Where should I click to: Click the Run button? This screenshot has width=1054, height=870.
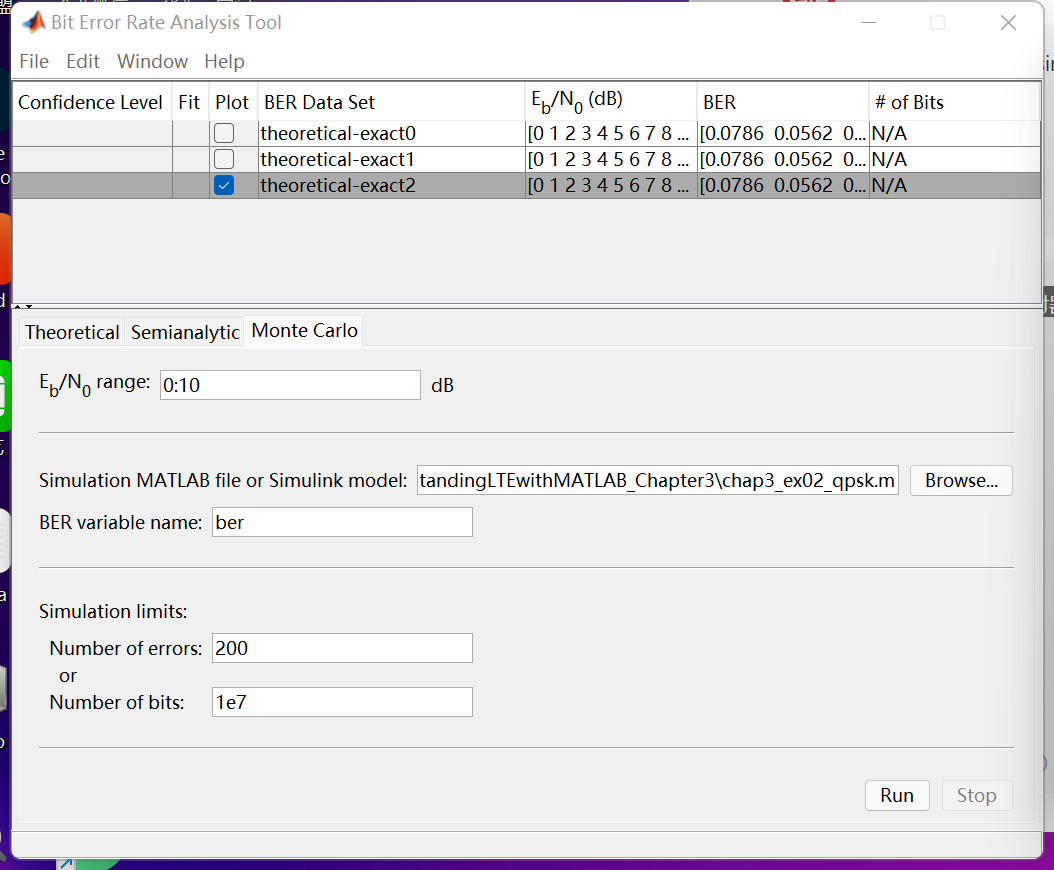tap(897, 795)
